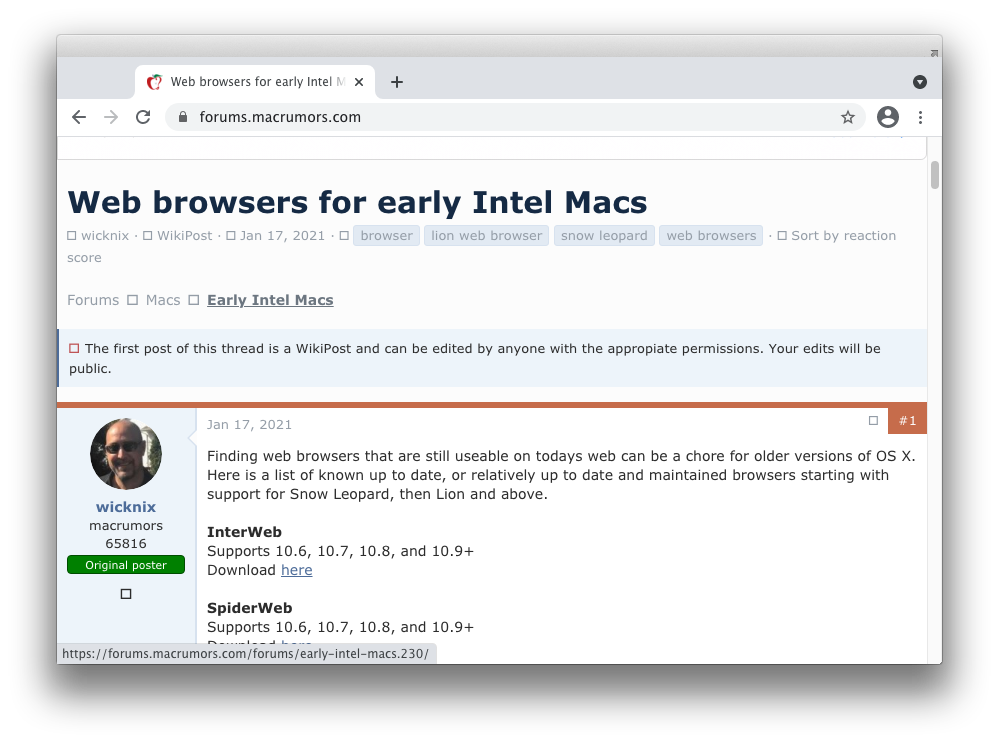Image resolution: width=999 pixels, height=743 pixels.
Task: Click the lion web browser tag
Action: (486, 236)
